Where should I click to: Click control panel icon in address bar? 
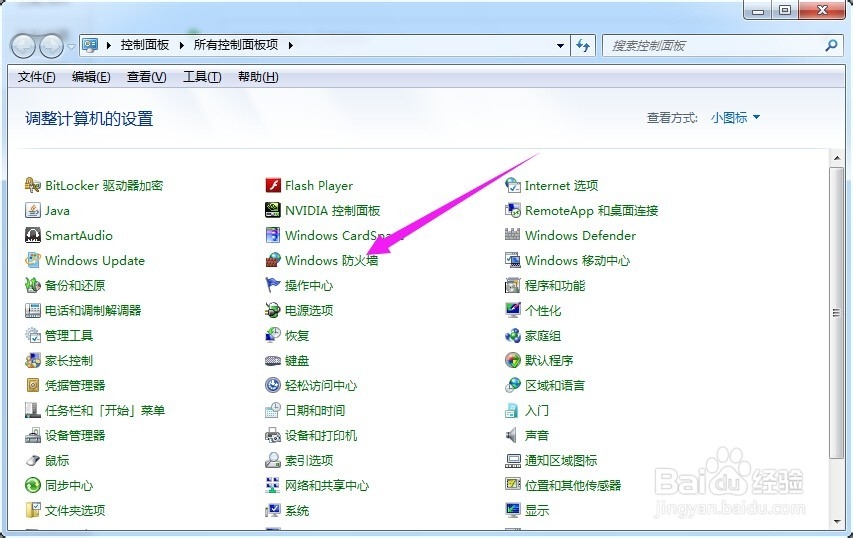90,45
